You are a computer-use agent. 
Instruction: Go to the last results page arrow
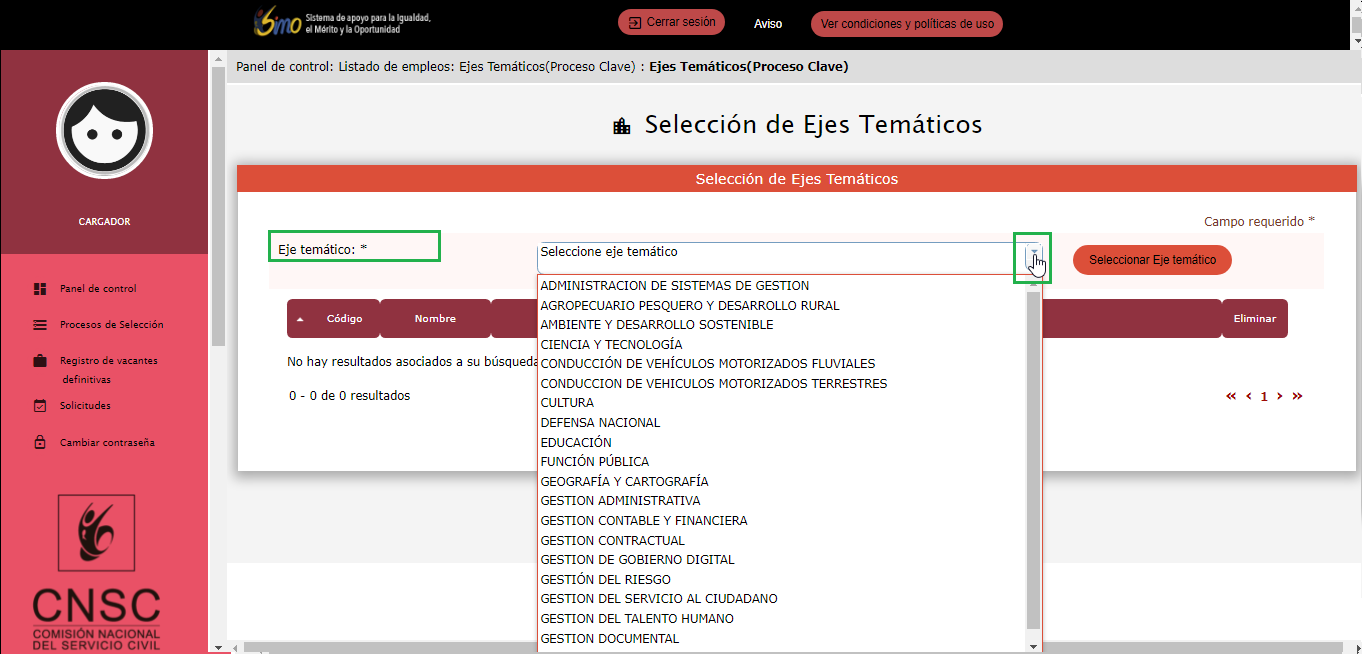click(1297, 396)
